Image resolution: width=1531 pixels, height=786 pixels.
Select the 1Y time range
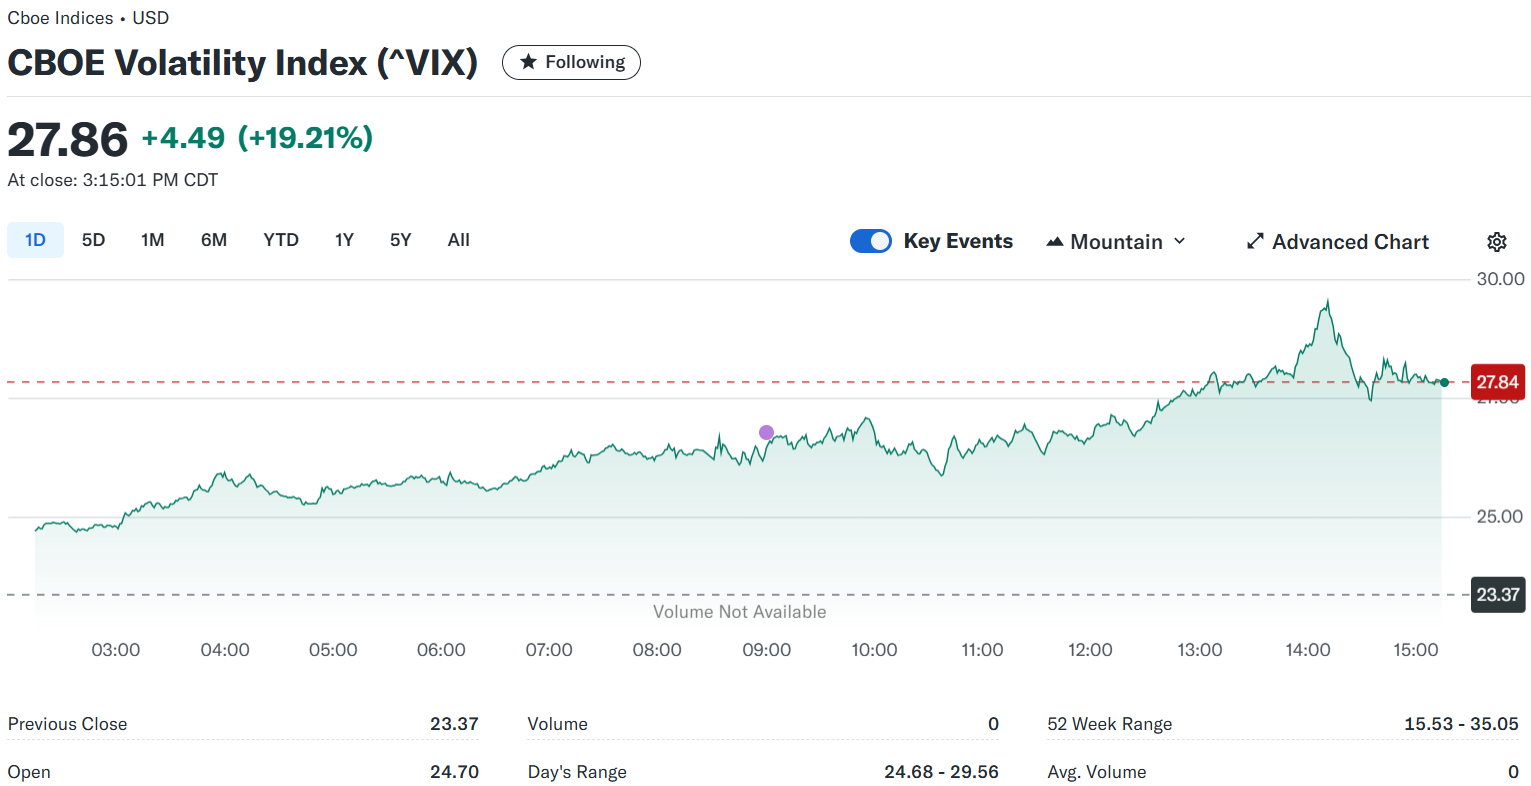coord(344,240)
